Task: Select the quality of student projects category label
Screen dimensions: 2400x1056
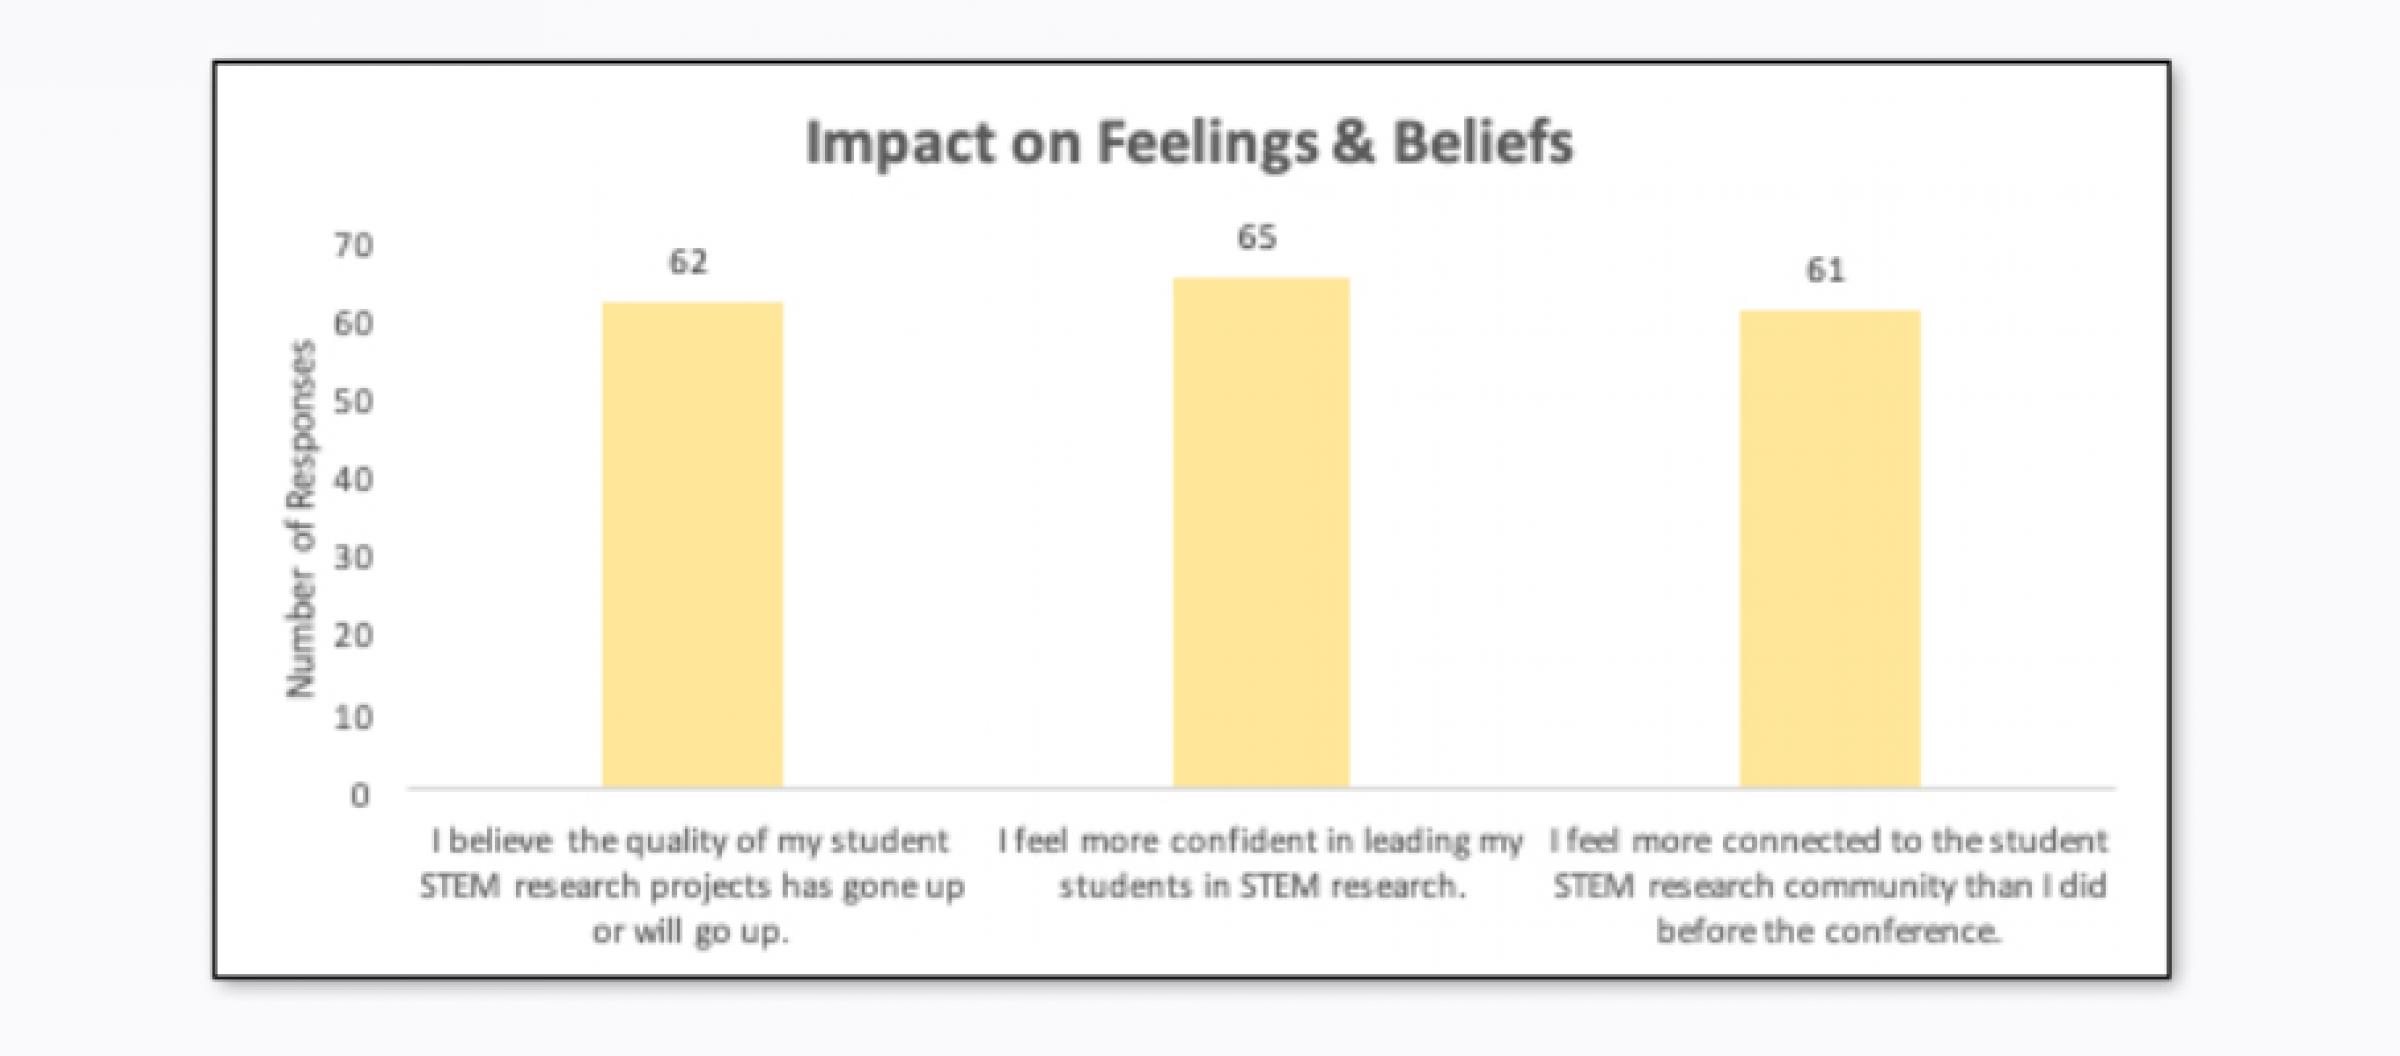Action: click(x=691, y=886)
